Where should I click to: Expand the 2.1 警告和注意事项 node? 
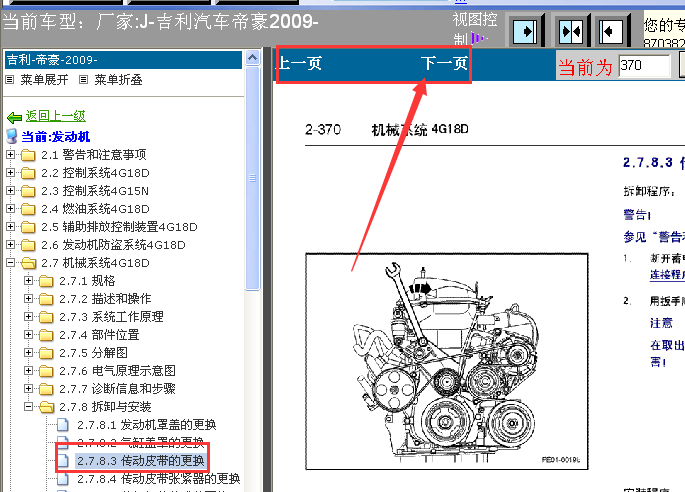click(x=10, y=154)
